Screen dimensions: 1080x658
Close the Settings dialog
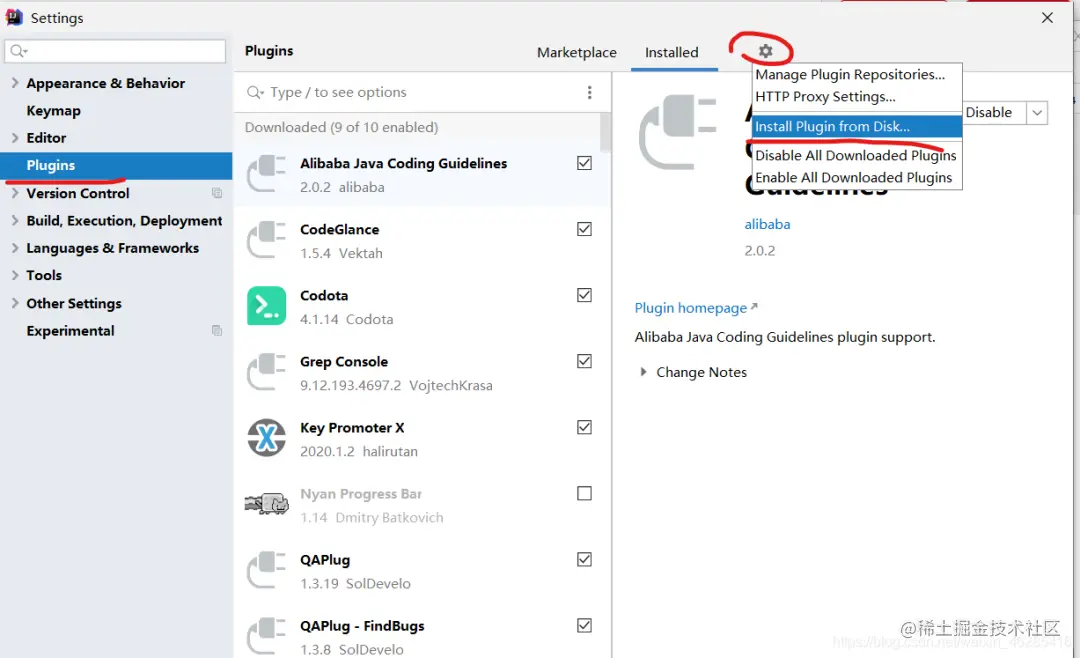point(1047,17)
